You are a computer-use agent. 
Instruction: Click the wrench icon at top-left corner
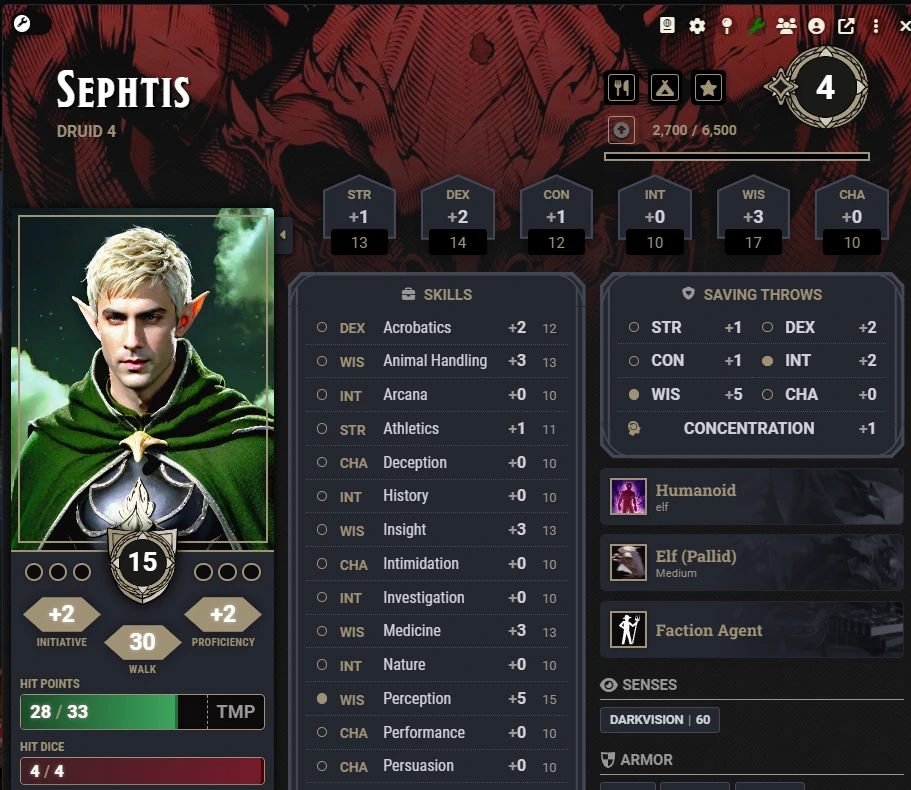(x=22, y=23)
